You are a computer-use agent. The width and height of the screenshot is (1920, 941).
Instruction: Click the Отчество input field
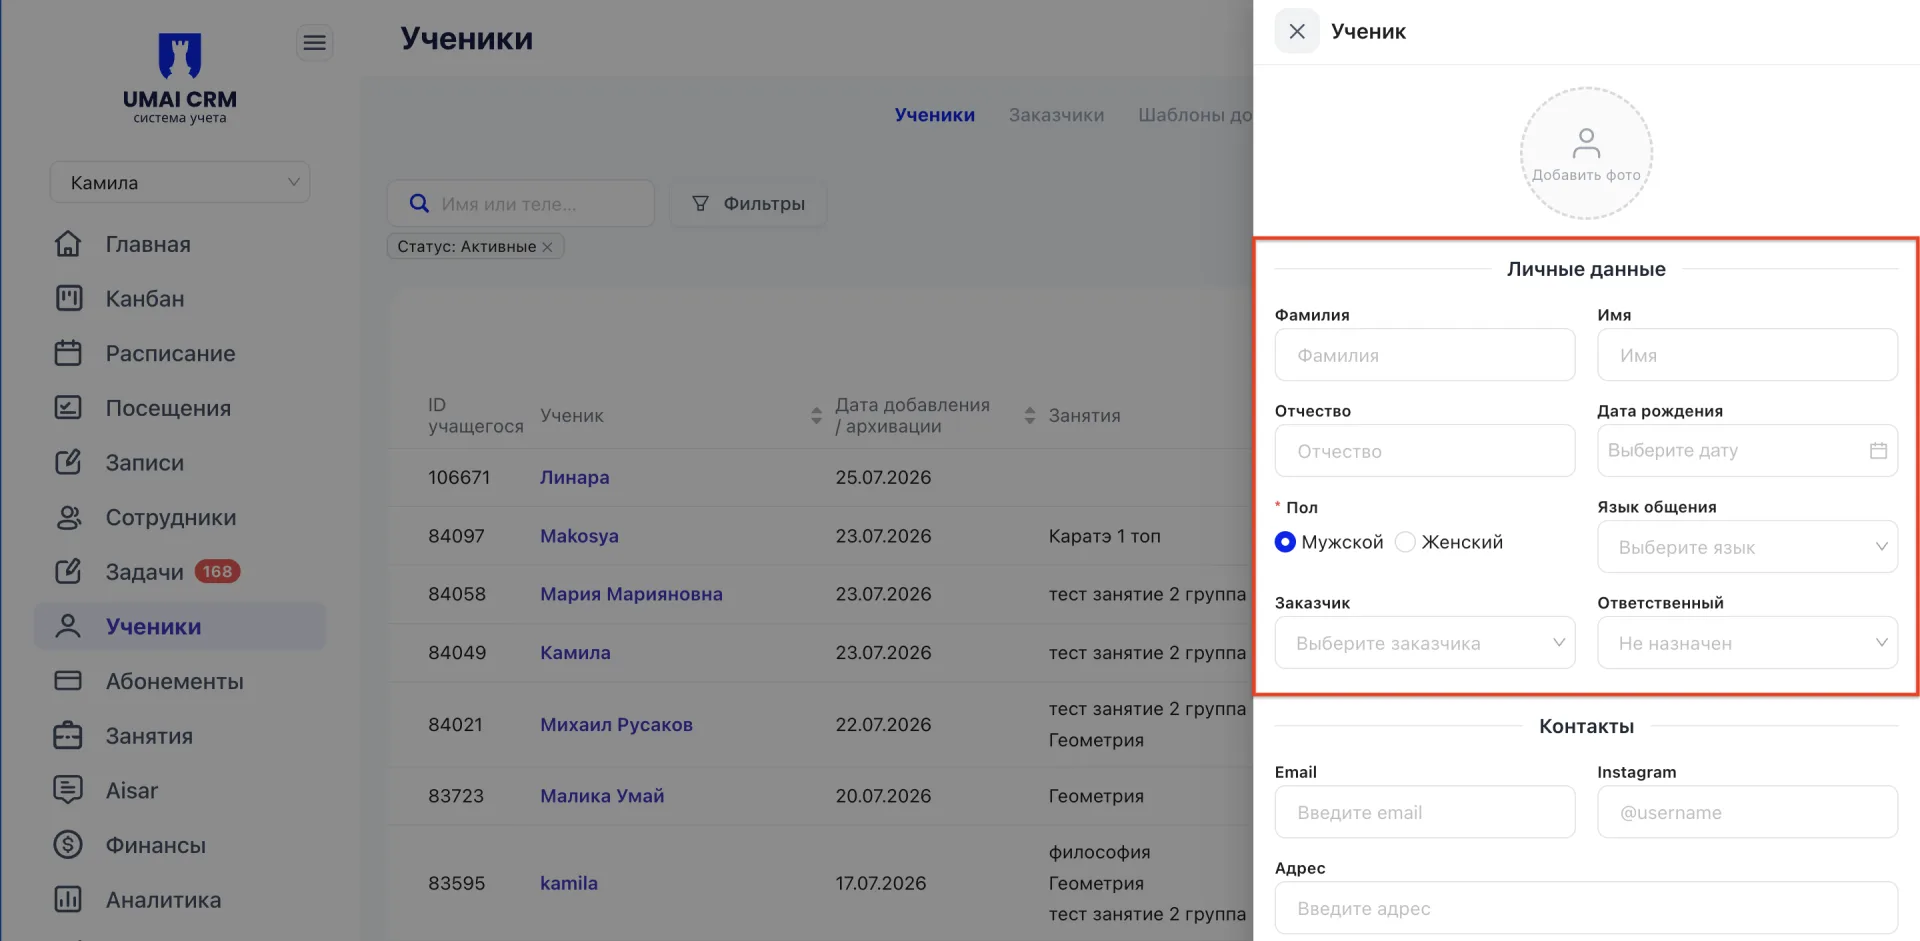tap(1425, 451)
